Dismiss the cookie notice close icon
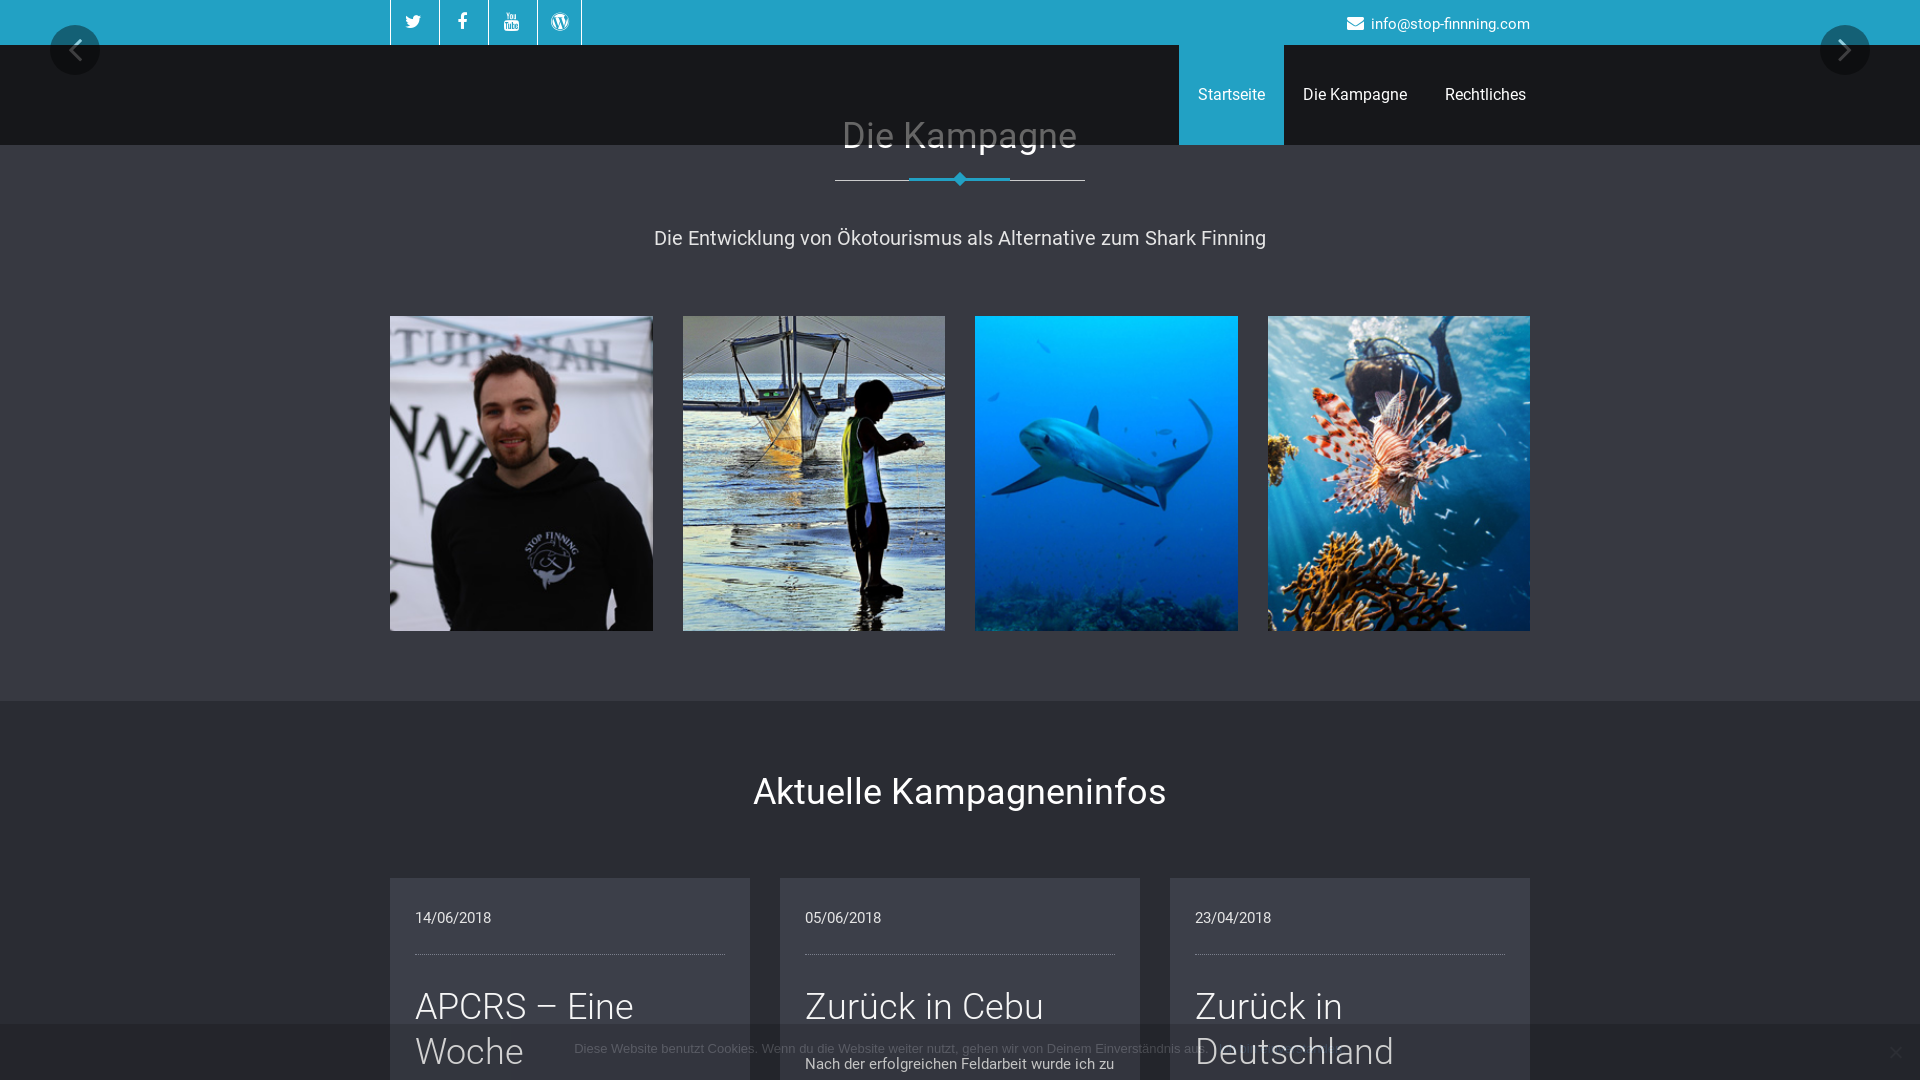The width and height of the screenshot is (1920, 1080). click(1895, 1052)
